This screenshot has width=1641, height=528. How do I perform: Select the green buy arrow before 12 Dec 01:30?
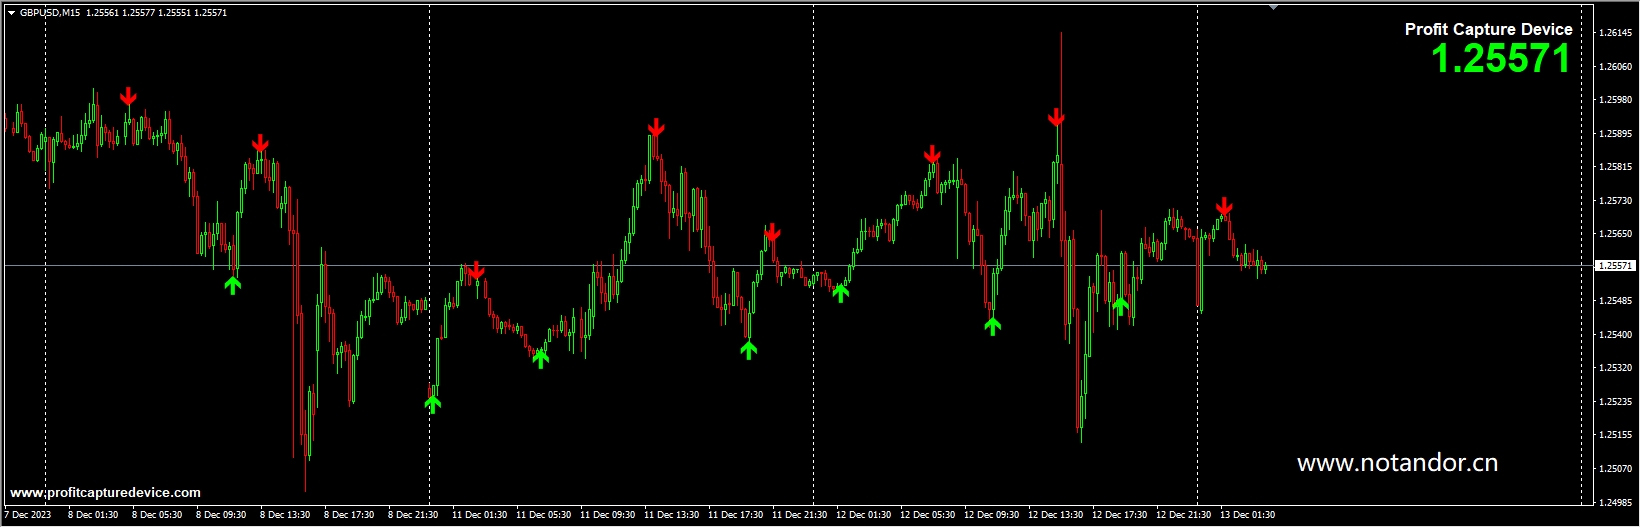pos(841,292)
